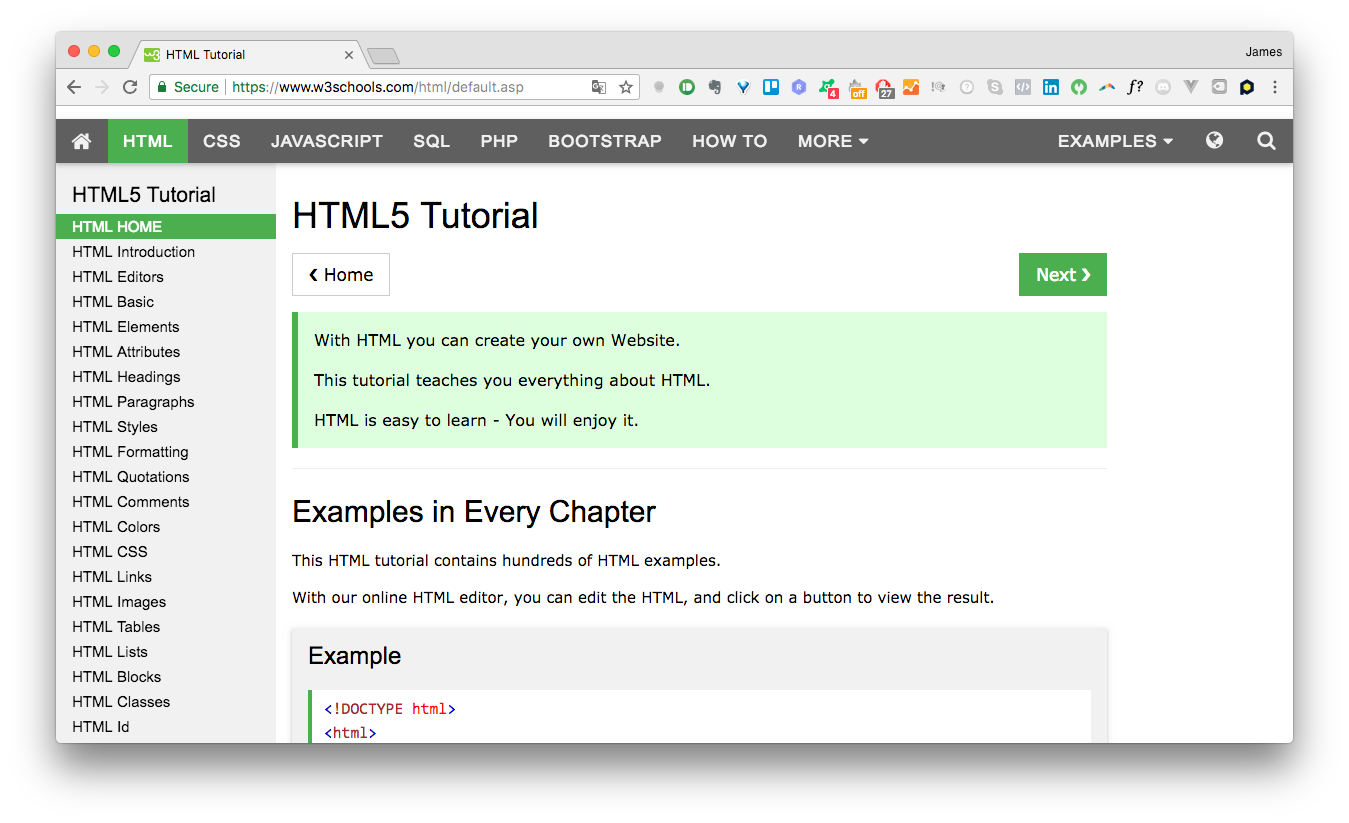Click the extension icon with 'off' badge
Image resolution: width=1349 pixels, height=823 pixels.
click(857, 88)
